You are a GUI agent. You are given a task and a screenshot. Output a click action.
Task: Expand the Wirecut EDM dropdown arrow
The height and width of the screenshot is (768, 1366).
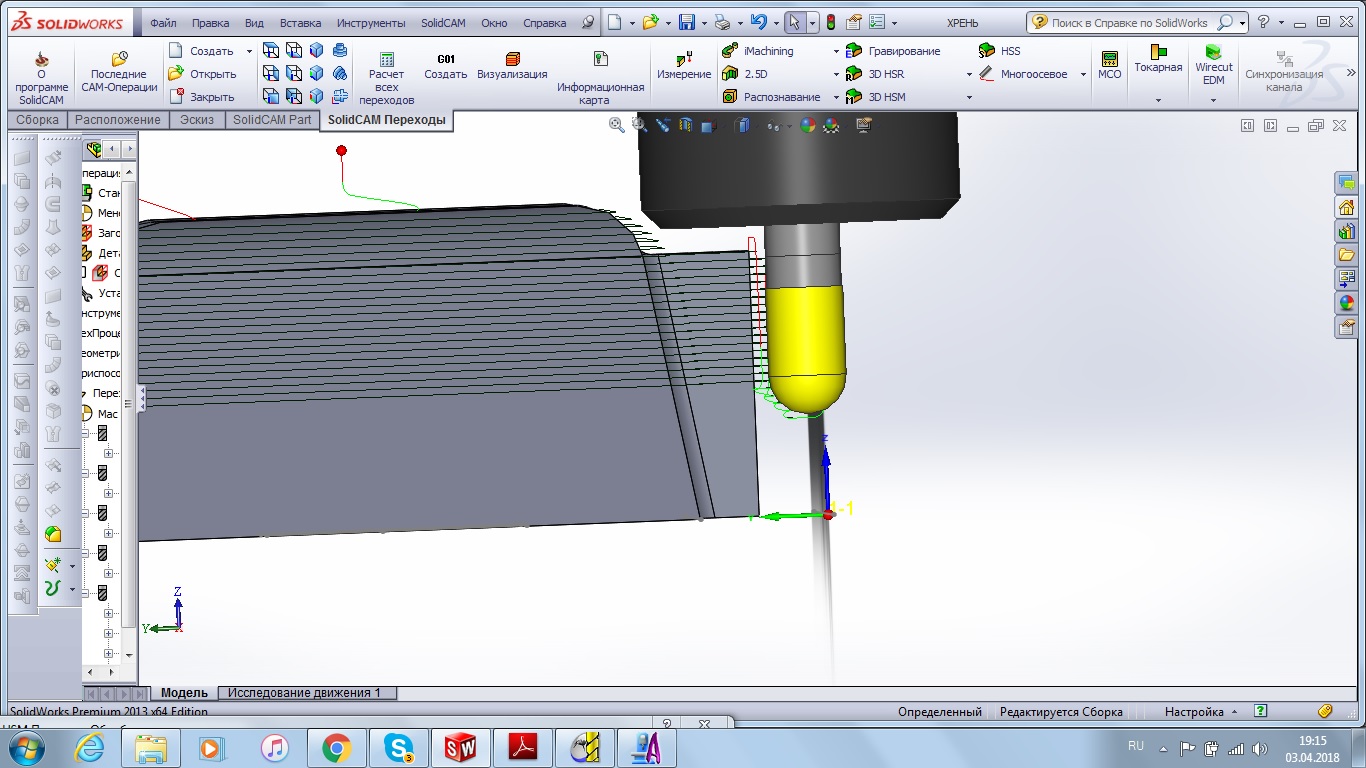pos(1214,100)
